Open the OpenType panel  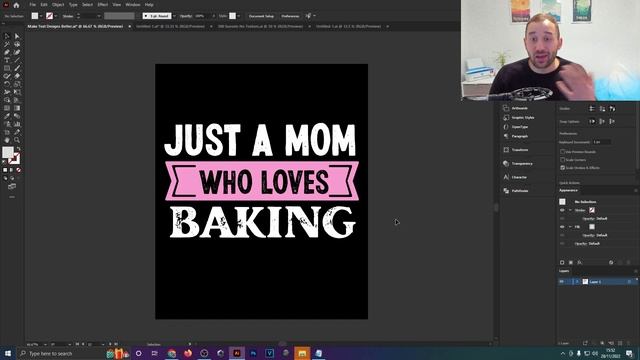[x=516, y=127]
